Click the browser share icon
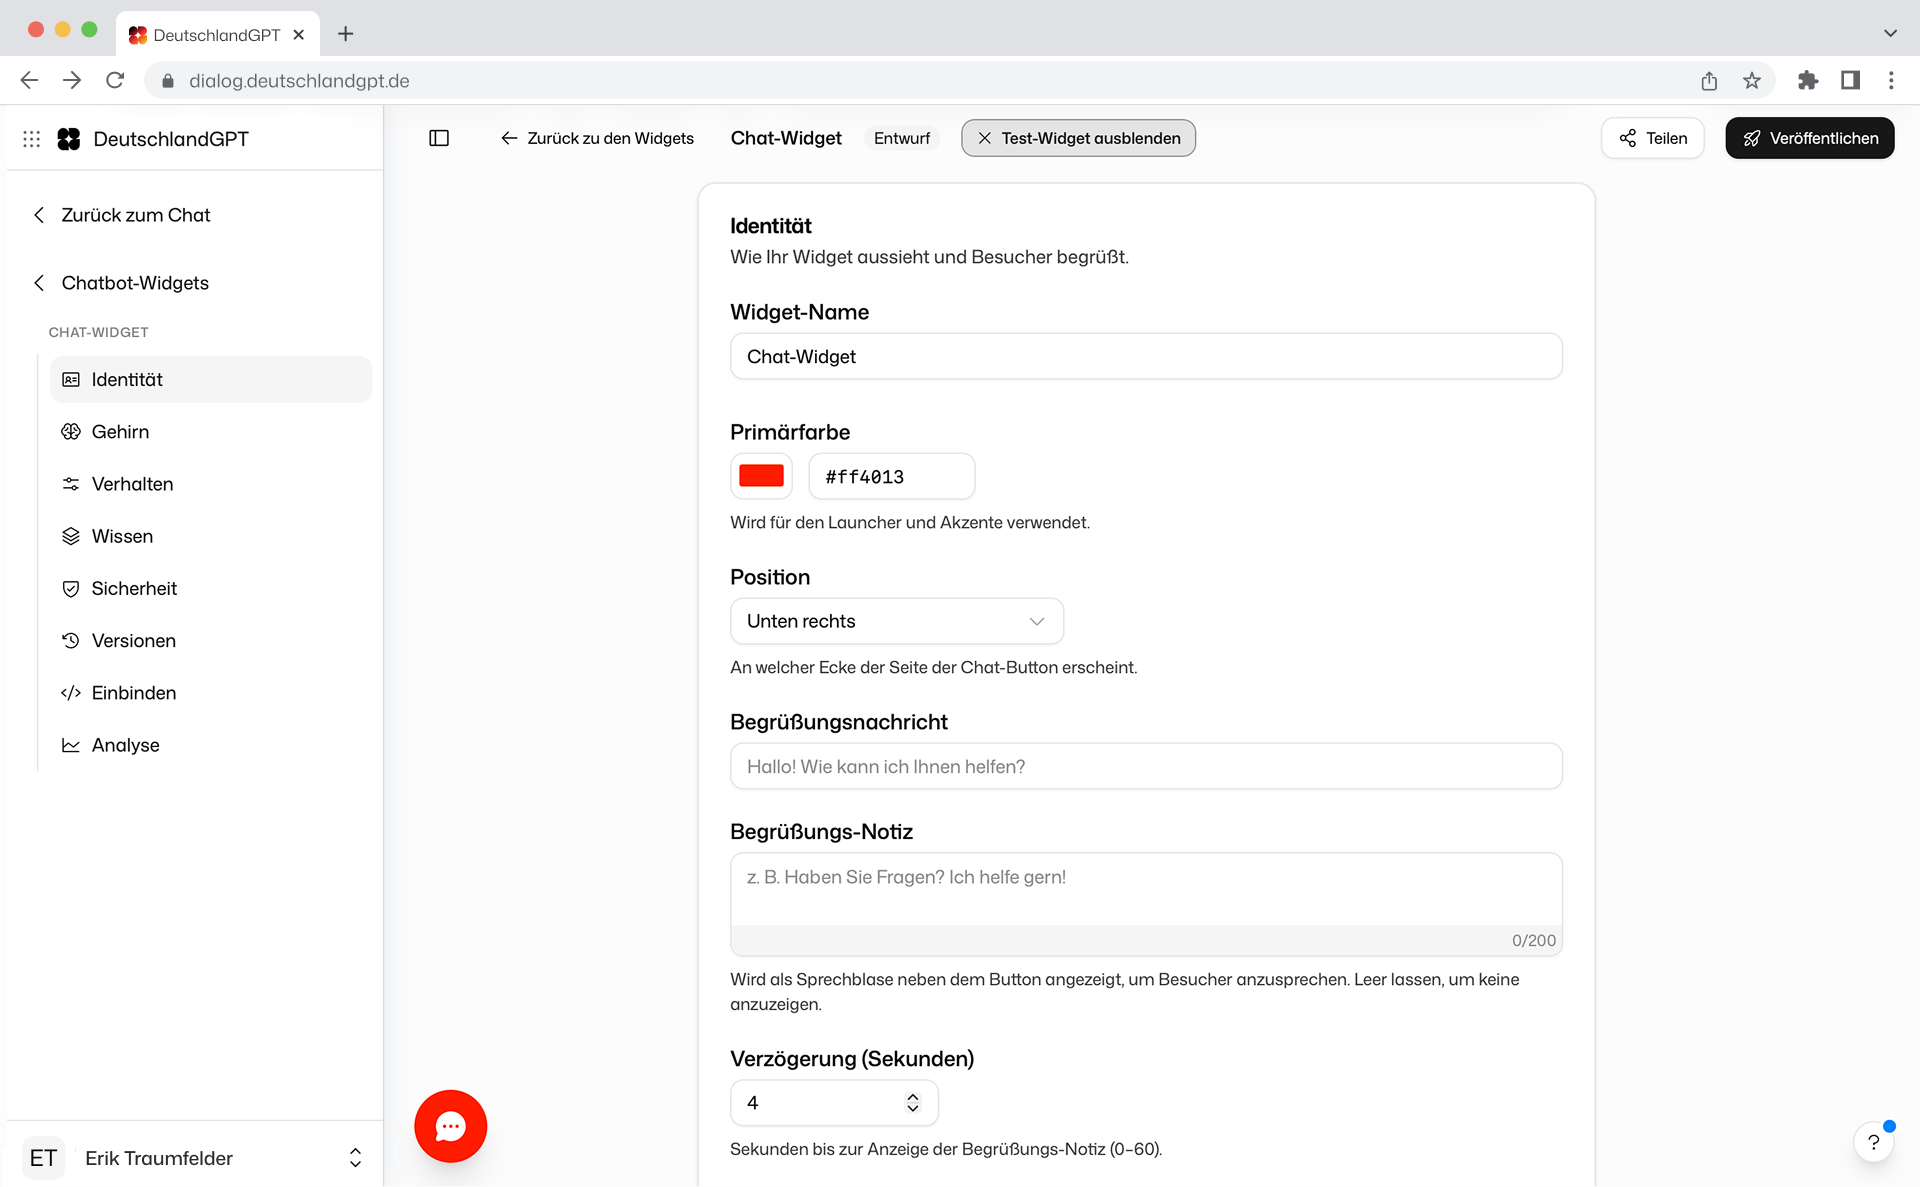 (x=1709, y=81)
